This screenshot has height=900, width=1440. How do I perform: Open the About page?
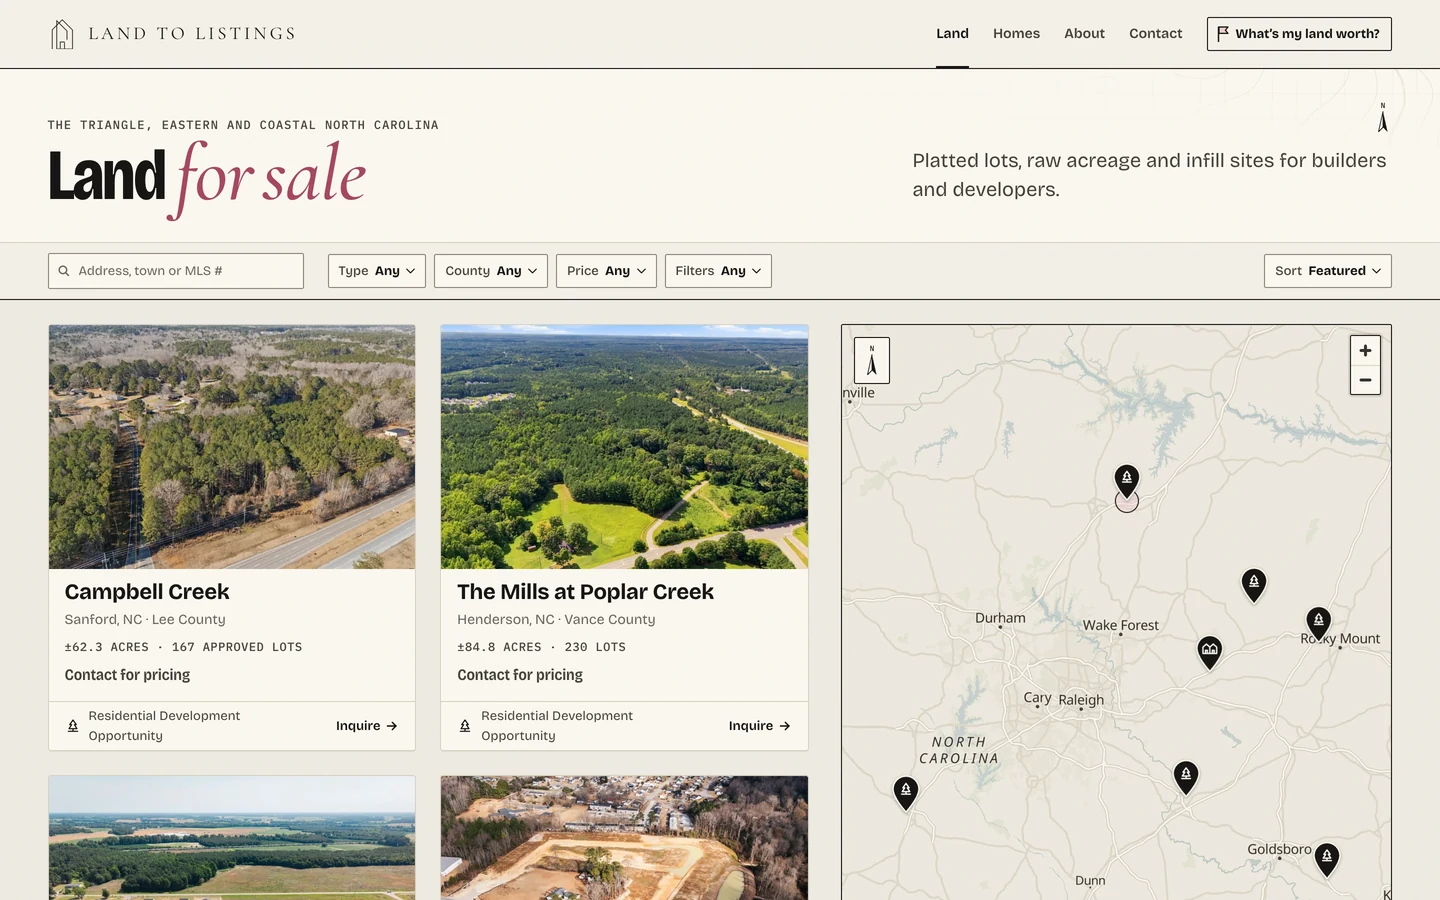click(x=1084, y=34)
